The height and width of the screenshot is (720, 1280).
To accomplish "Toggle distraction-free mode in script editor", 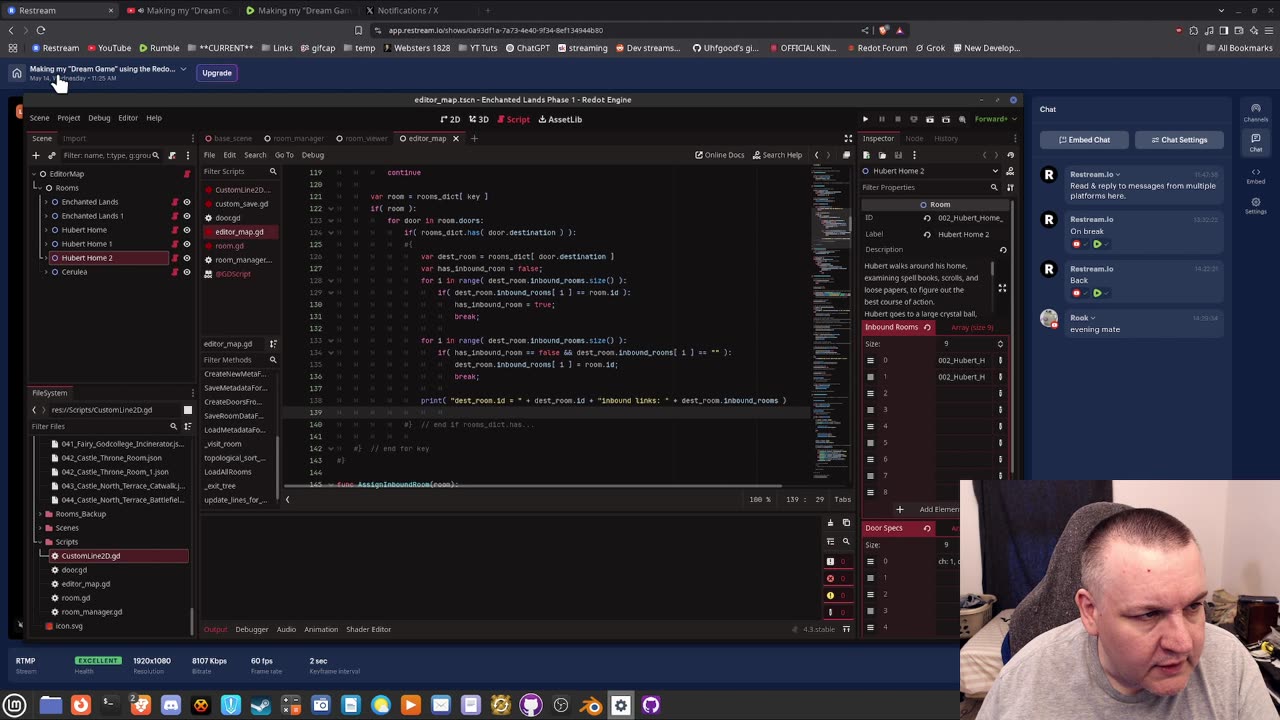I will (848, 138).
